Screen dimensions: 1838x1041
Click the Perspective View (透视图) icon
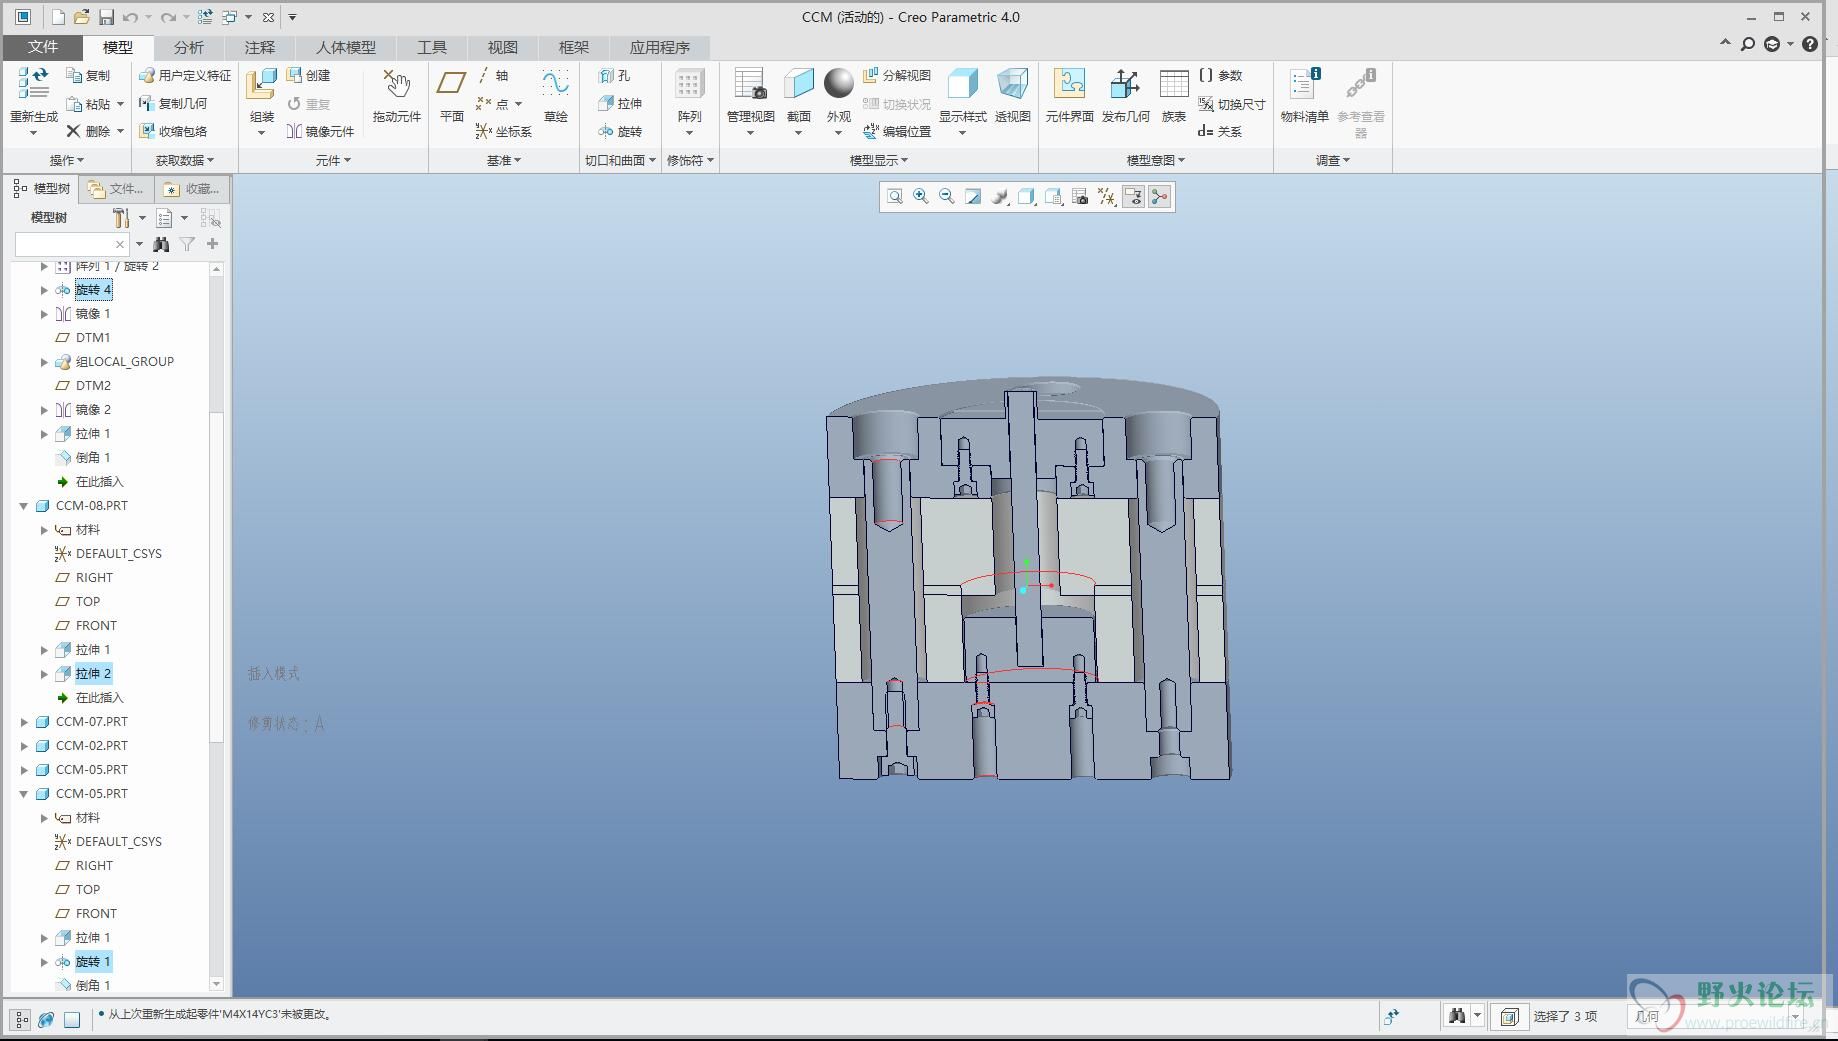pos(1012,83)
